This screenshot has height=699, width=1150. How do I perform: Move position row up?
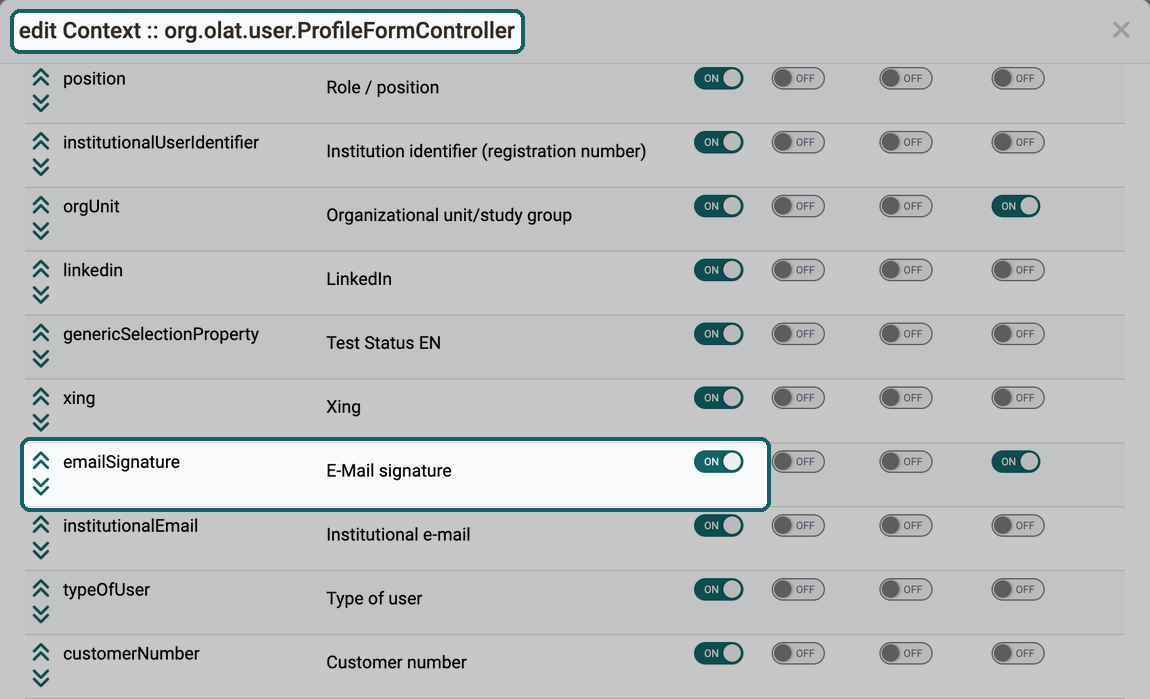click(40, 78)
